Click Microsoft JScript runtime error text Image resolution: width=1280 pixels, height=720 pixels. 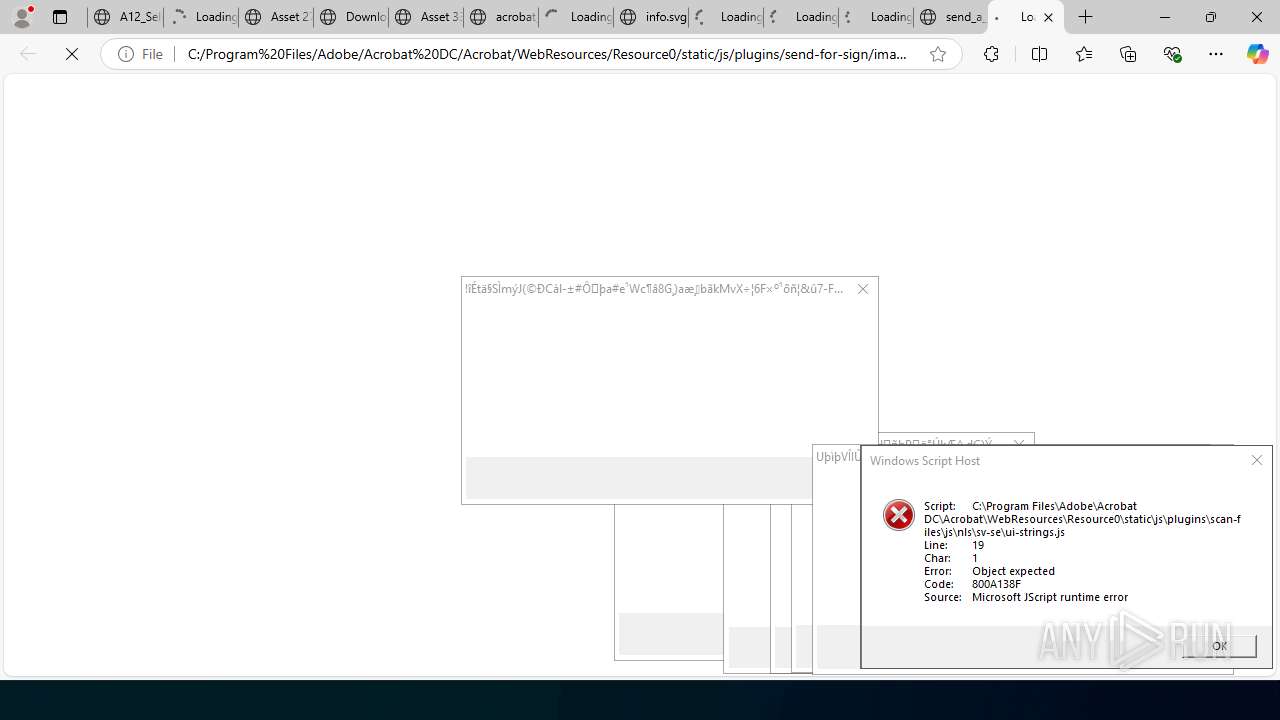coord(1050,597)
